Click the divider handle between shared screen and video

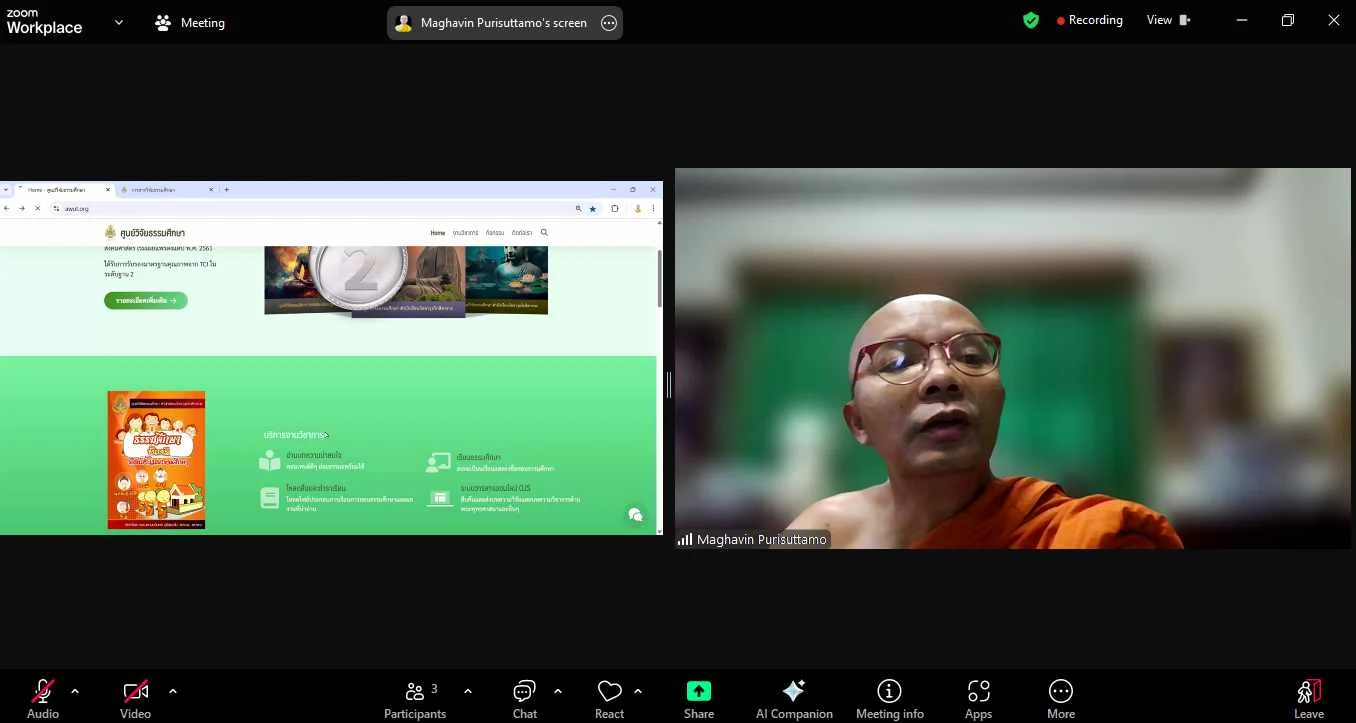coord(668,384)
